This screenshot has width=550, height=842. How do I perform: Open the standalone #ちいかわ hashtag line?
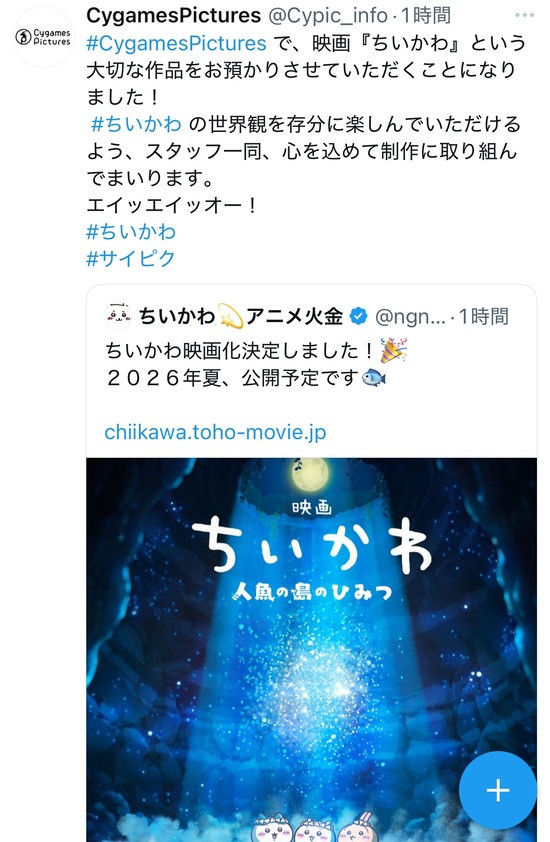(x=131, y=231)
